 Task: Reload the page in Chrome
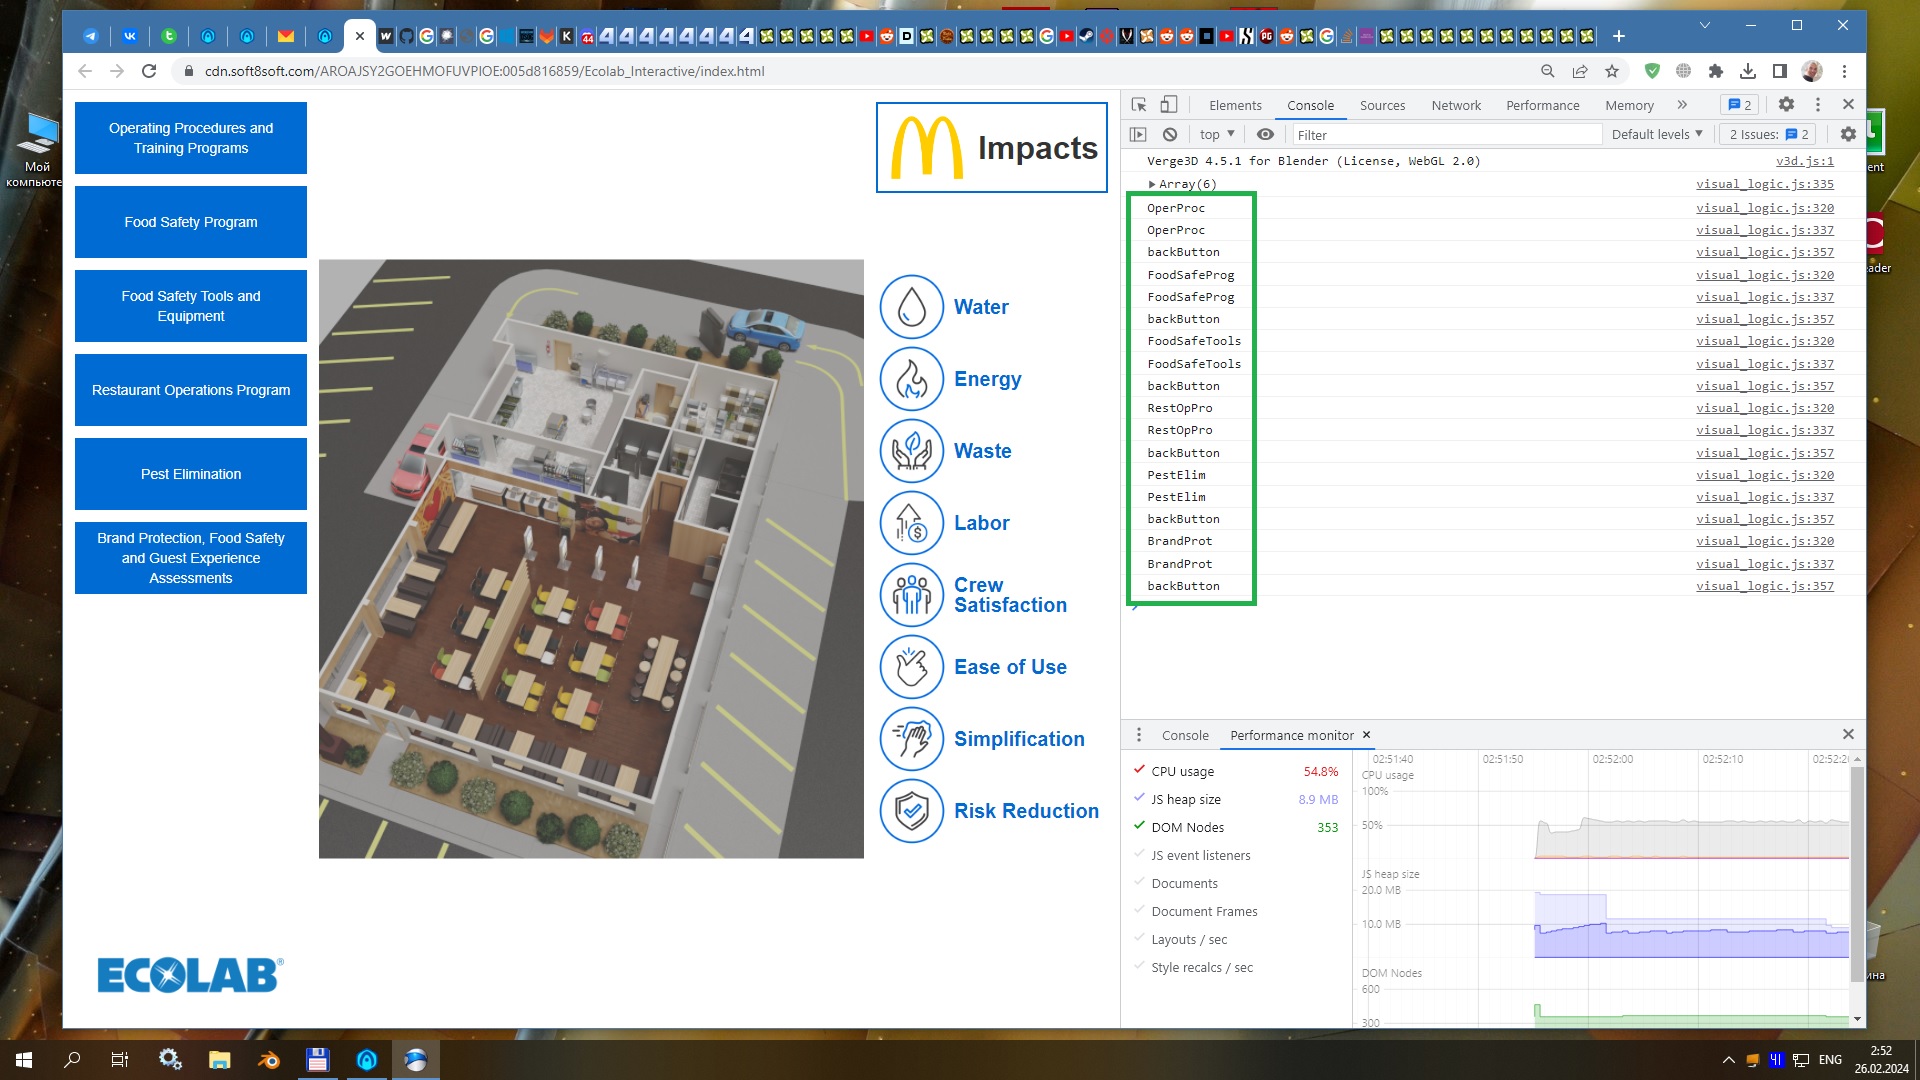coord(149,71)
